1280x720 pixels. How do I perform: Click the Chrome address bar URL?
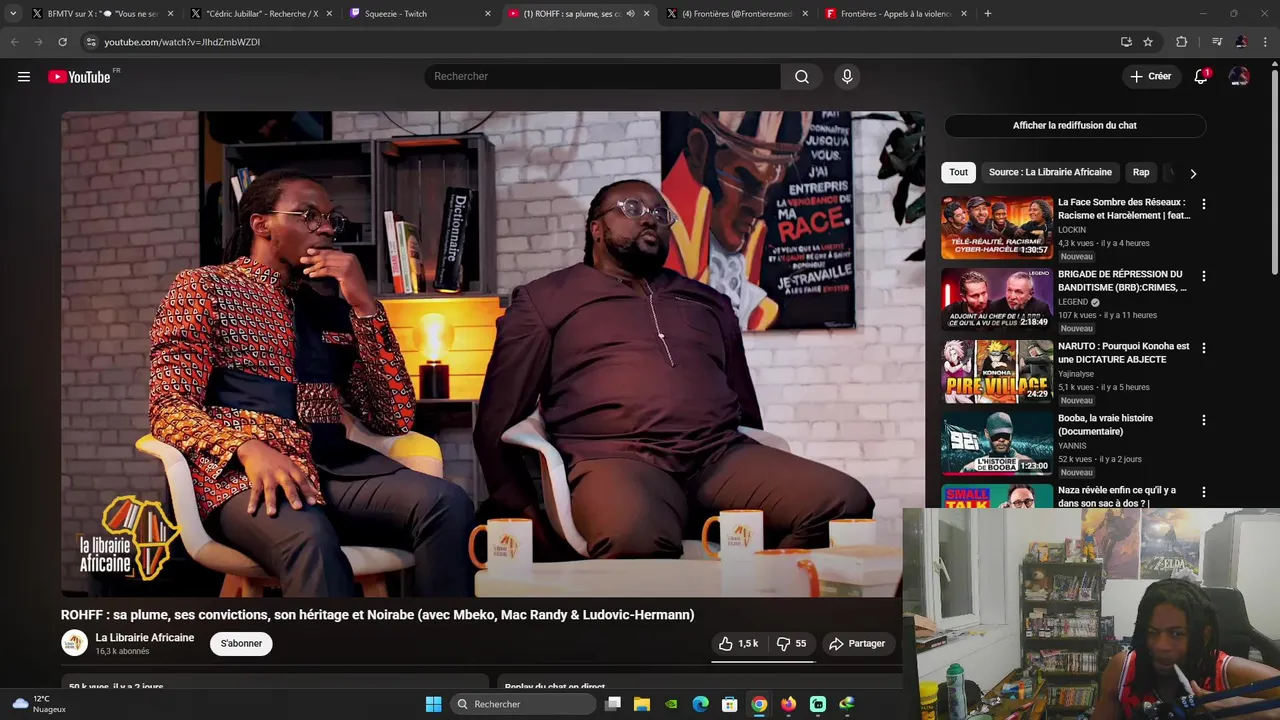click(x=182, y=42)
